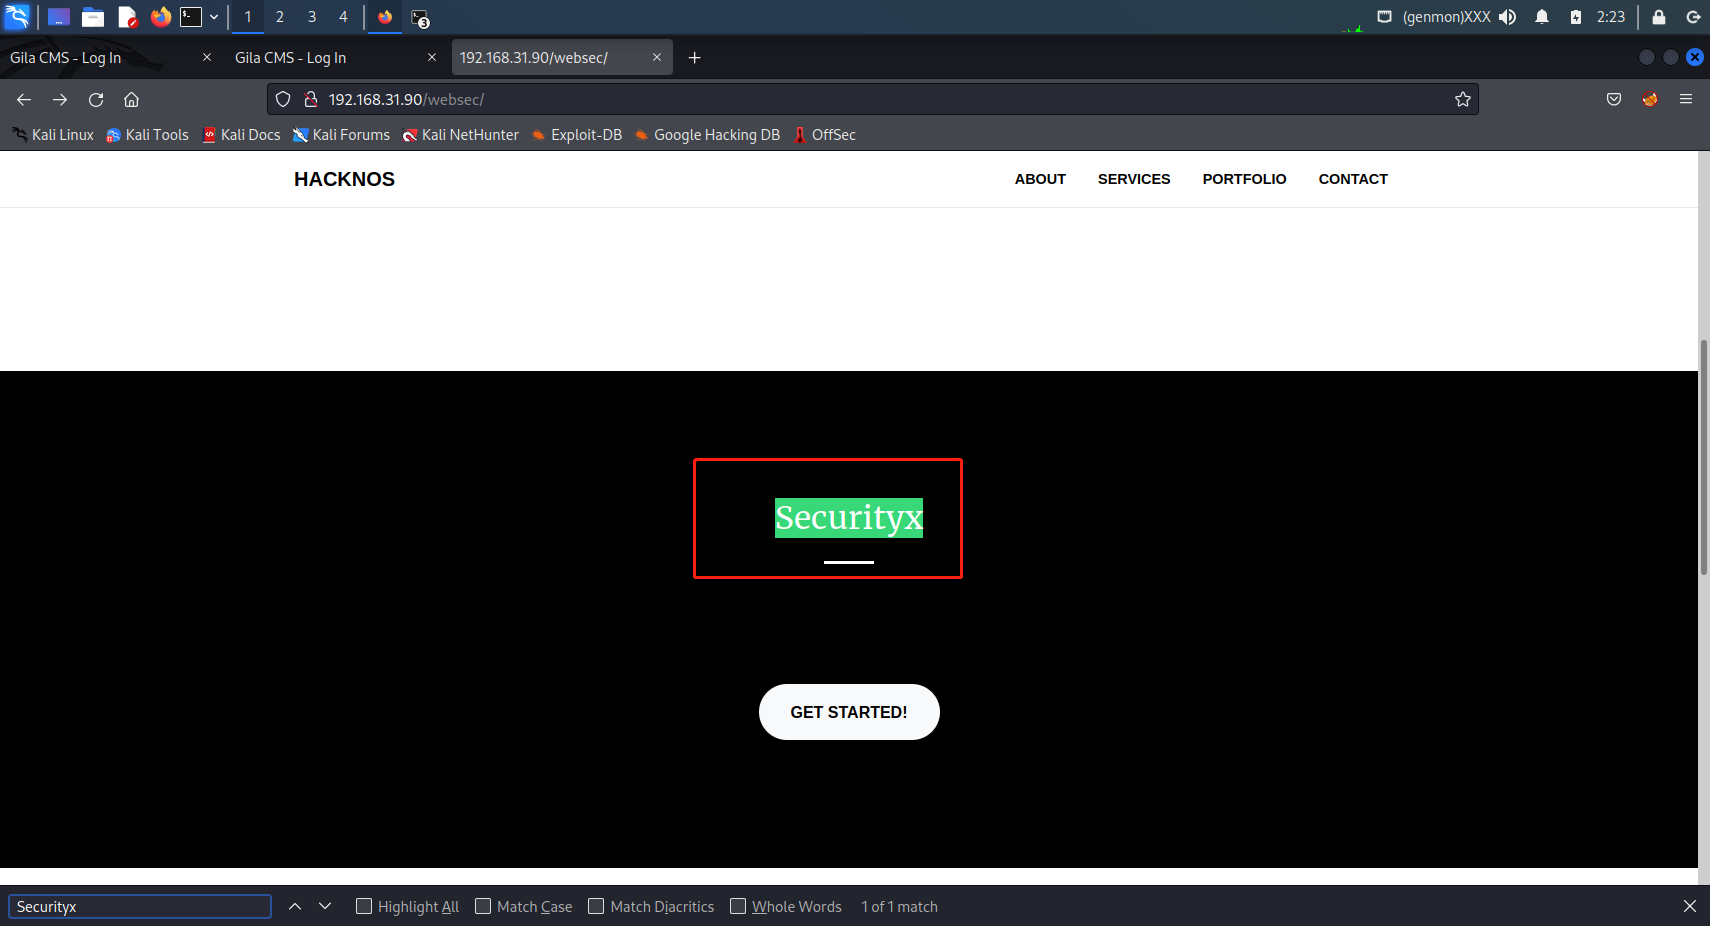
Task: Open the terminal emulator launcher
Action: 191,17
